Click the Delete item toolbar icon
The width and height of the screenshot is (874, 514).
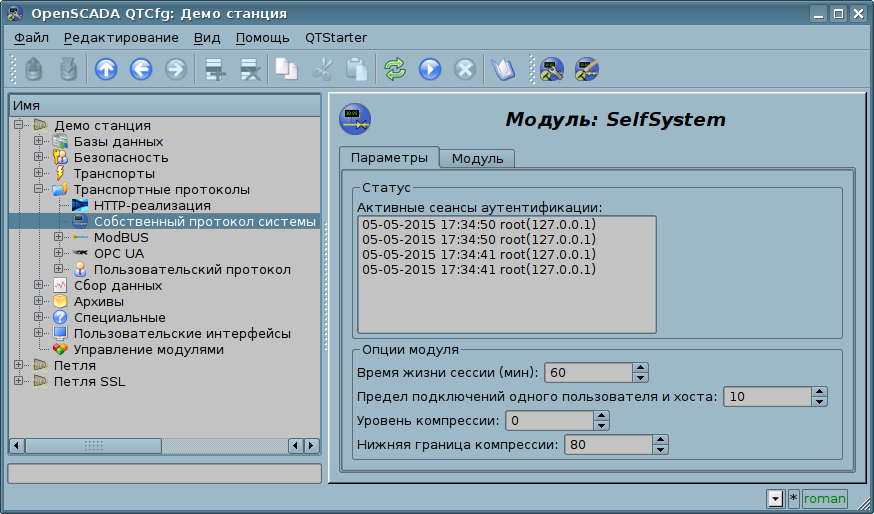point(250,70)
